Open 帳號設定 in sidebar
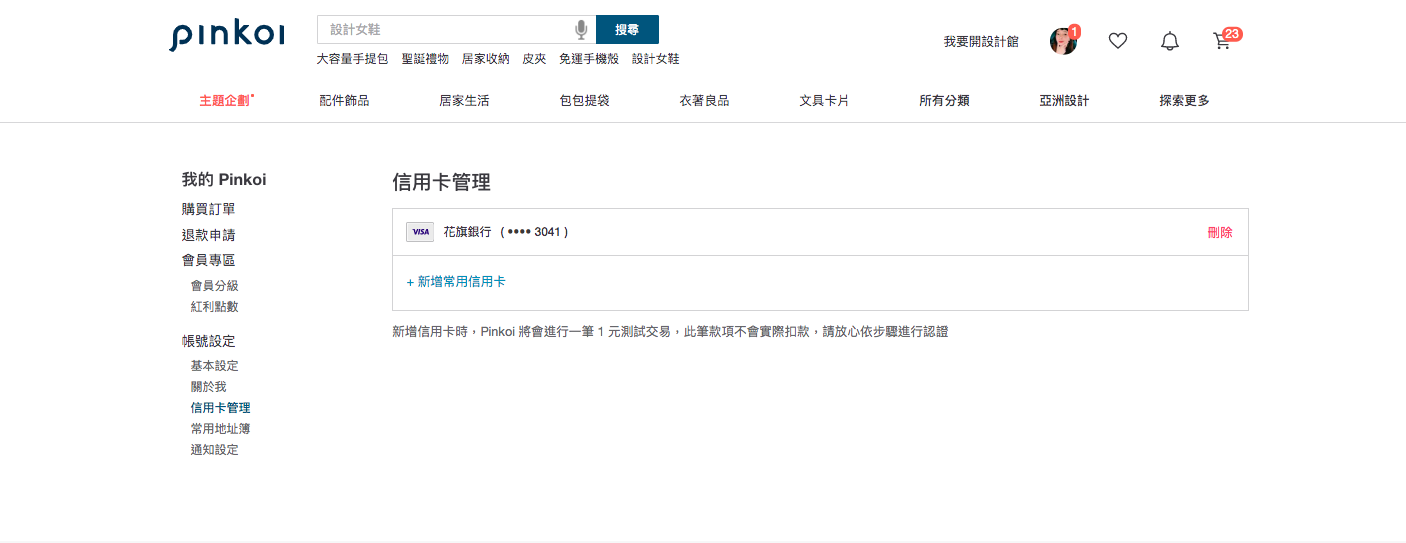1406x543 pixels. 208,341
